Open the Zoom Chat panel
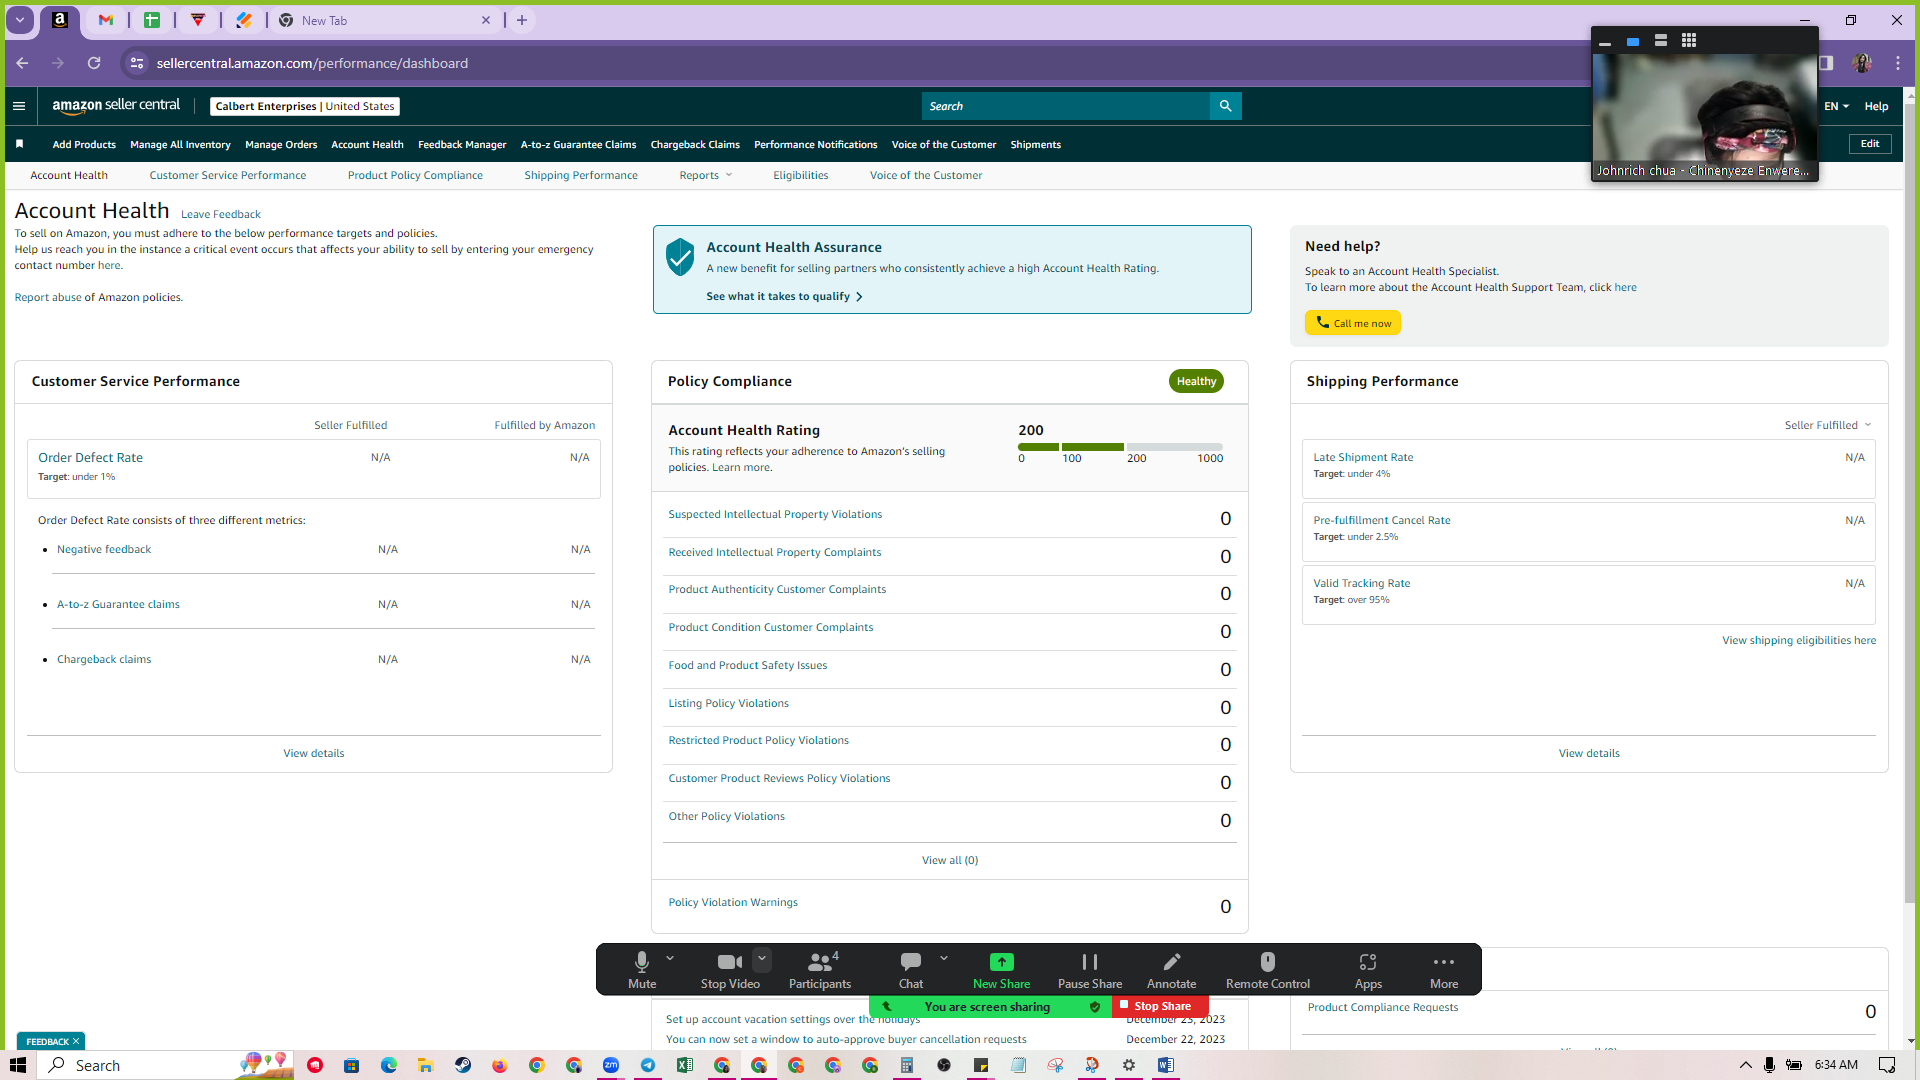 (911, 970)
